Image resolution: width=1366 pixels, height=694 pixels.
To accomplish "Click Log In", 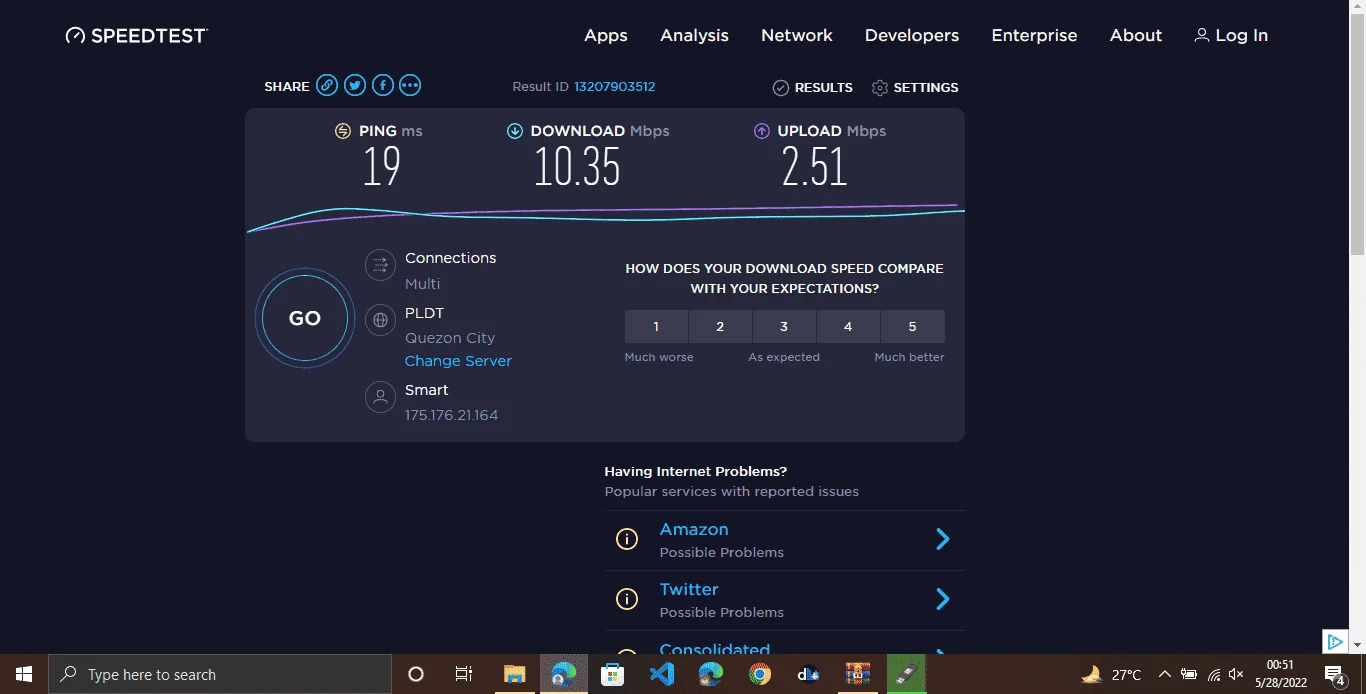I will (1231, 35).
